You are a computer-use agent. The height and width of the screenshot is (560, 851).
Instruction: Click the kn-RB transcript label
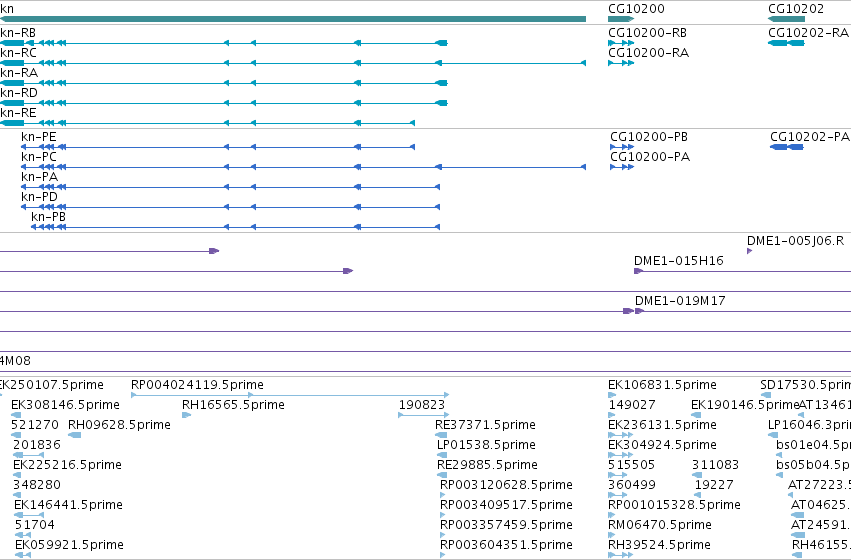click(18, 33)
